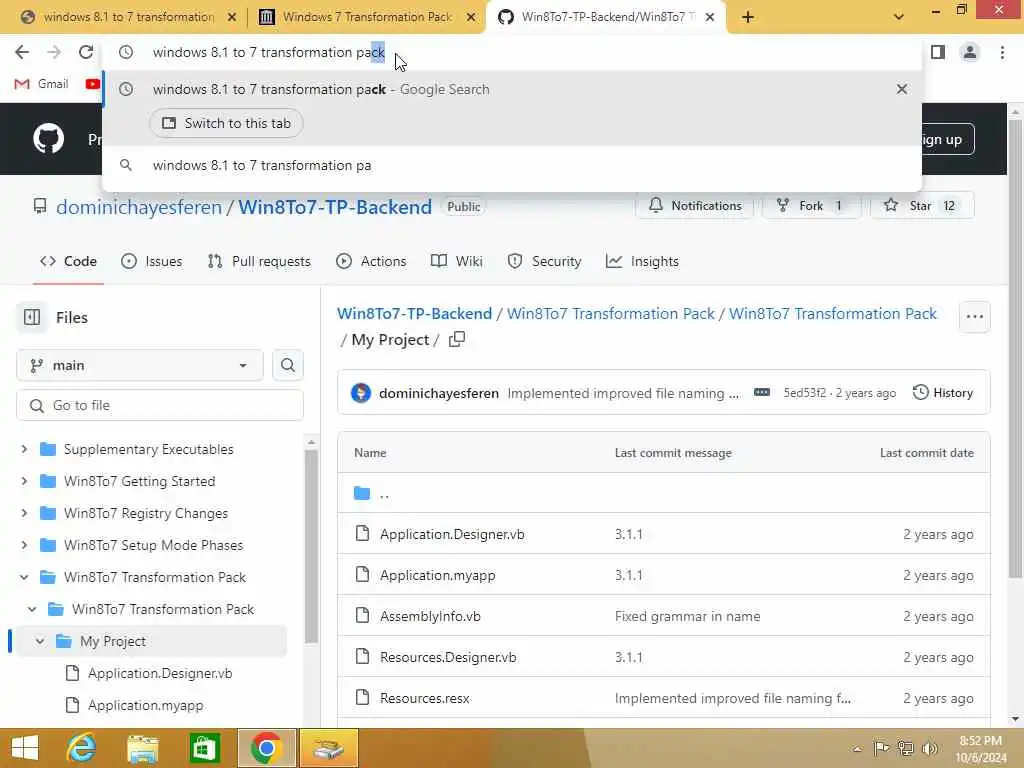The width and height of the screenshot is (1024, 768).
Task: Open a new browser tab
Action: pos(748,17)
